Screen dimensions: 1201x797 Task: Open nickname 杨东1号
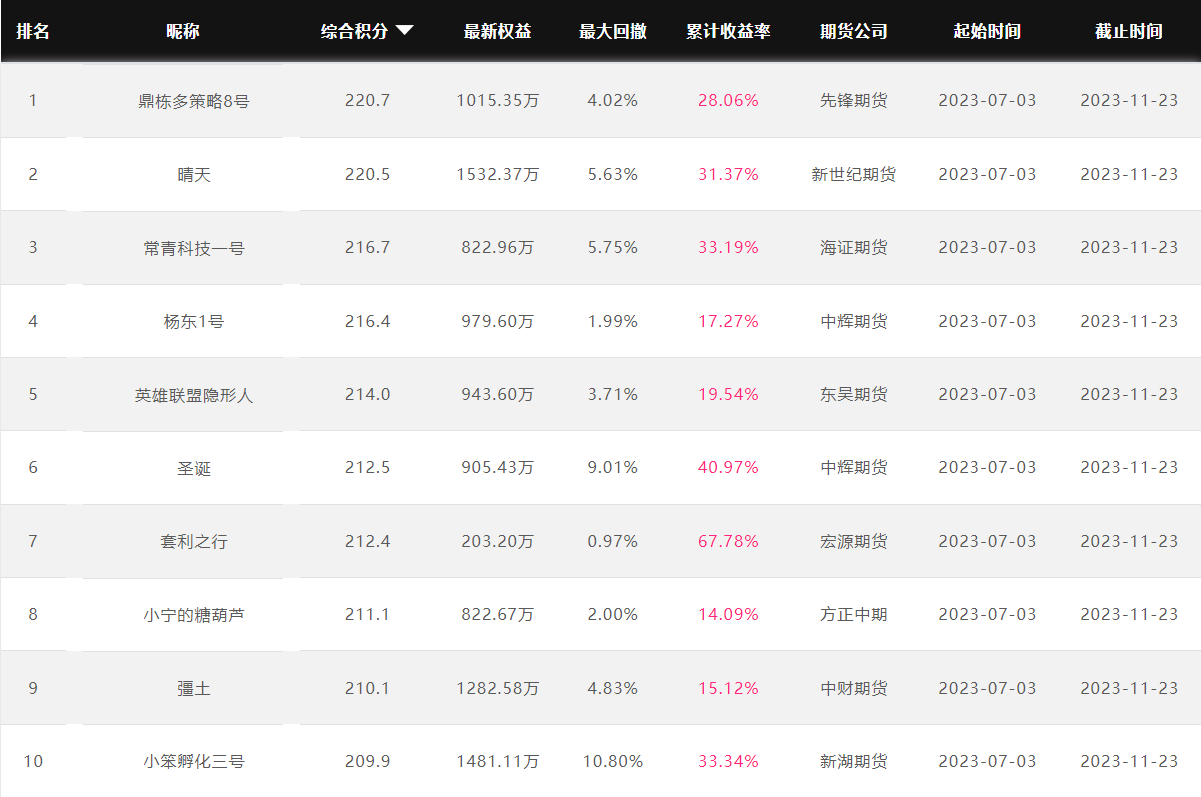coord(194,322)
